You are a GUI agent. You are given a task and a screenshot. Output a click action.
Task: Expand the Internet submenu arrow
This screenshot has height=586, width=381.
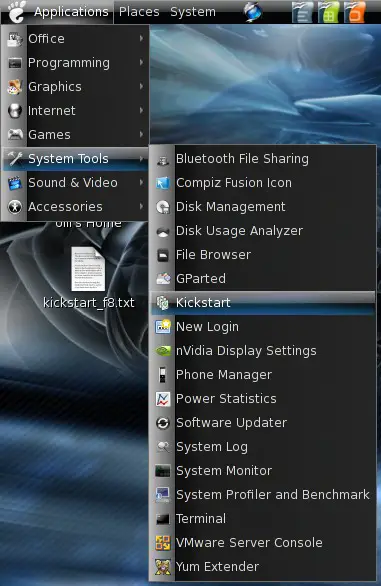(x=141, y=110)
